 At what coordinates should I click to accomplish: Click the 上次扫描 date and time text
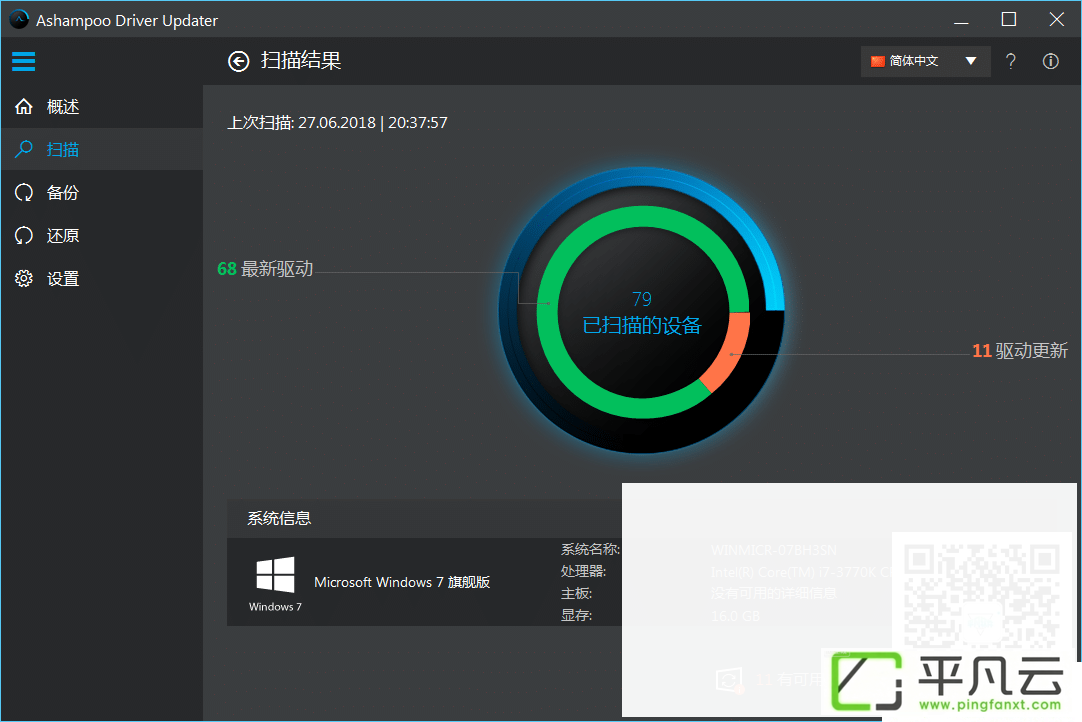pyautogui.click(x=337, y=123)
